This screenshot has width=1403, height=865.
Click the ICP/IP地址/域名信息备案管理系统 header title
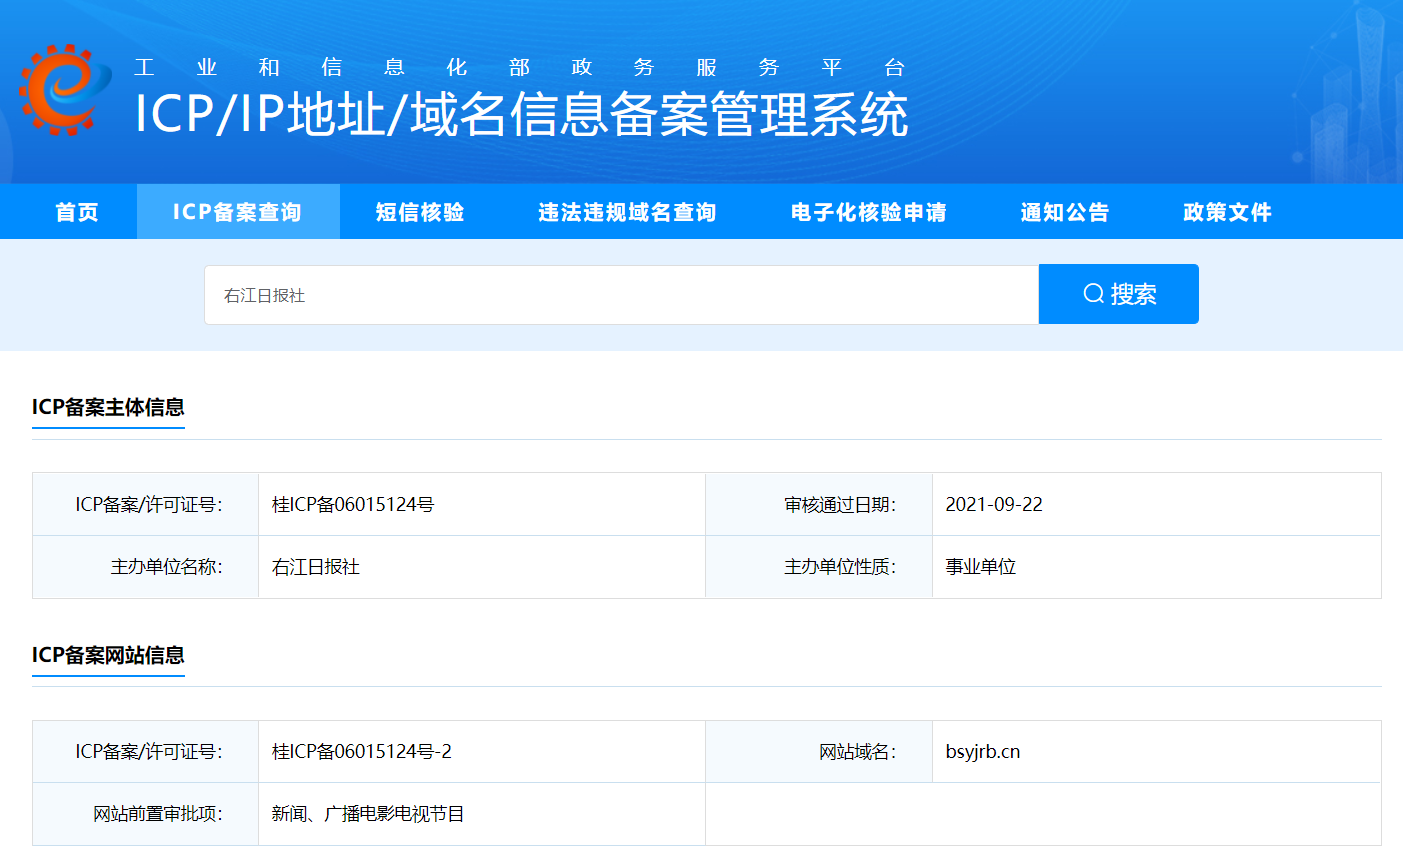521,114
